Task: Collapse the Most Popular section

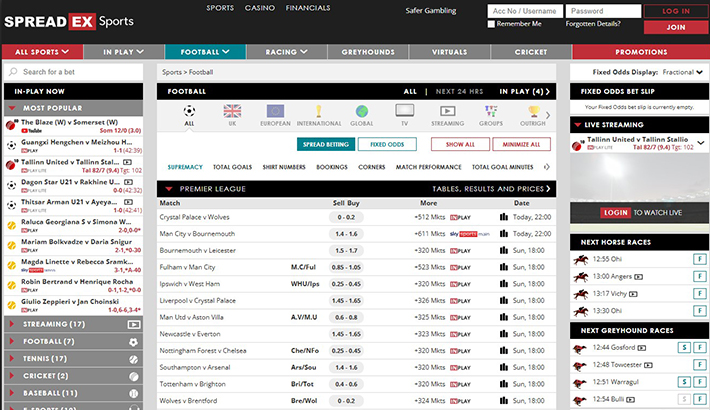Action: pyautogui.click(x=73, y=108)
